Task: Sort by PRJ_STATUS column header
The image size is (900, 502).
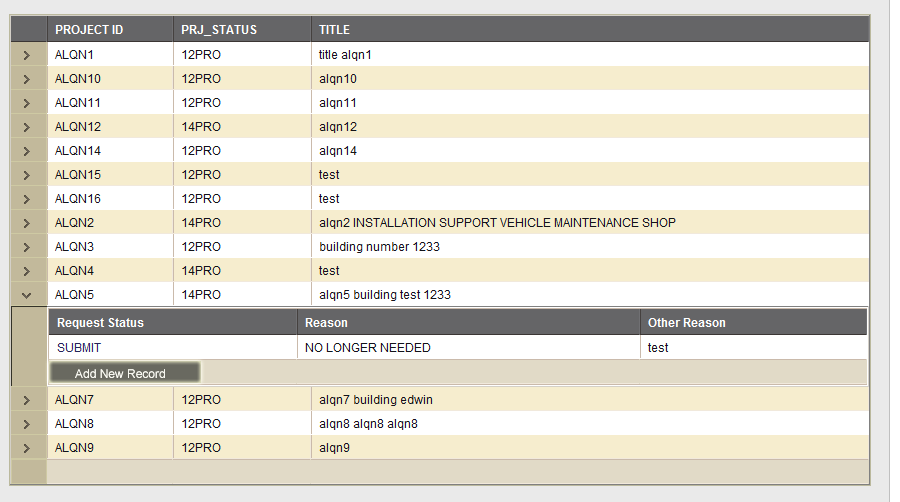Action: tap(219, 30)
